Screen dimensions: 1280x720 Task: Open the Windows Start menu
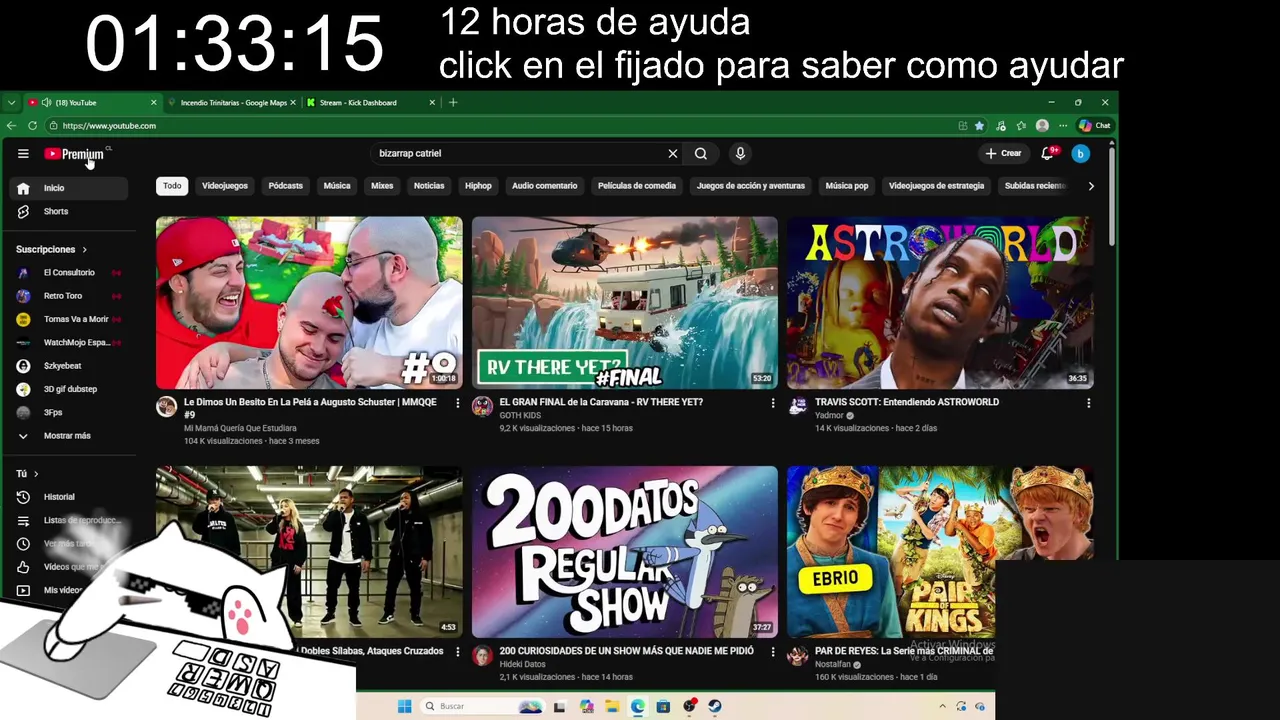pyautogui.click(x=404, y=707)
